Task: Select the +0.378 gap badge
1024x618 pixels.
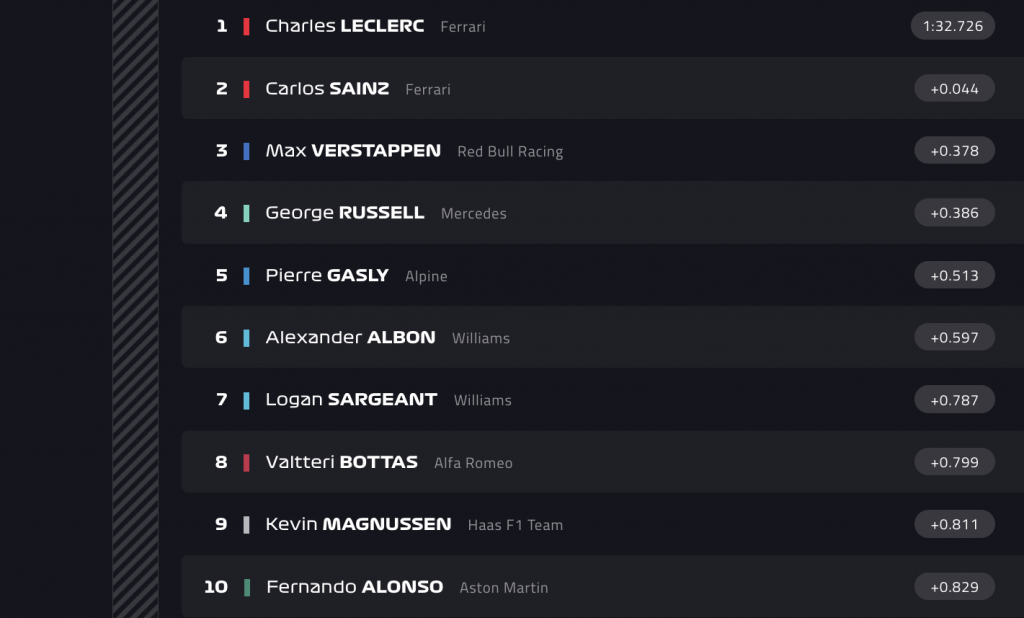Action: pos(954,151)
